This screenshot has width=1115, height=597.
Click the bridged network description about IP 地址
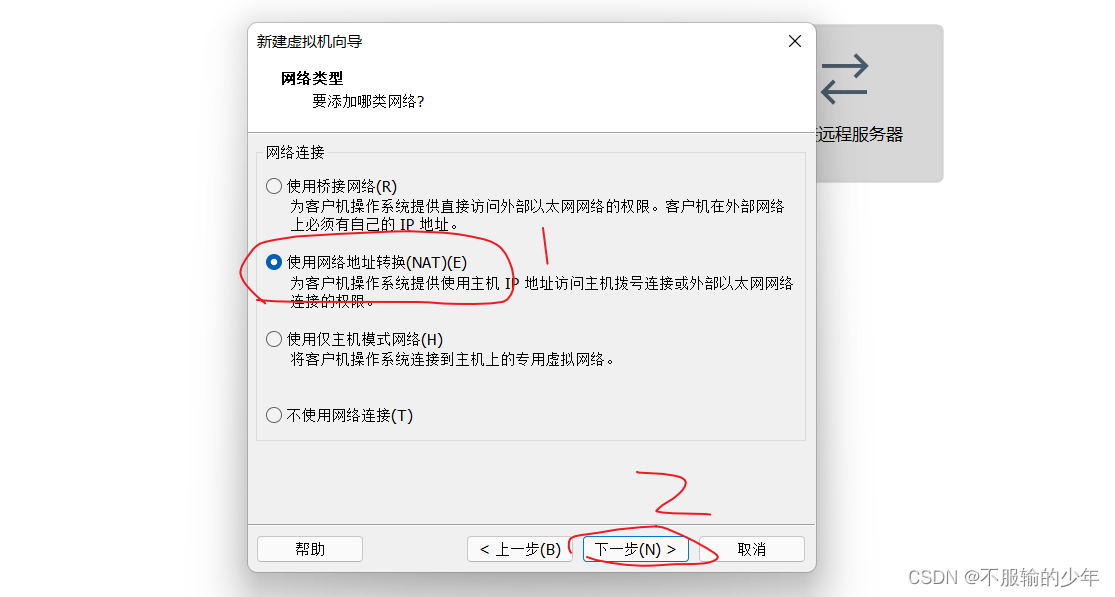pyautogui.click(x=538, y=215)
